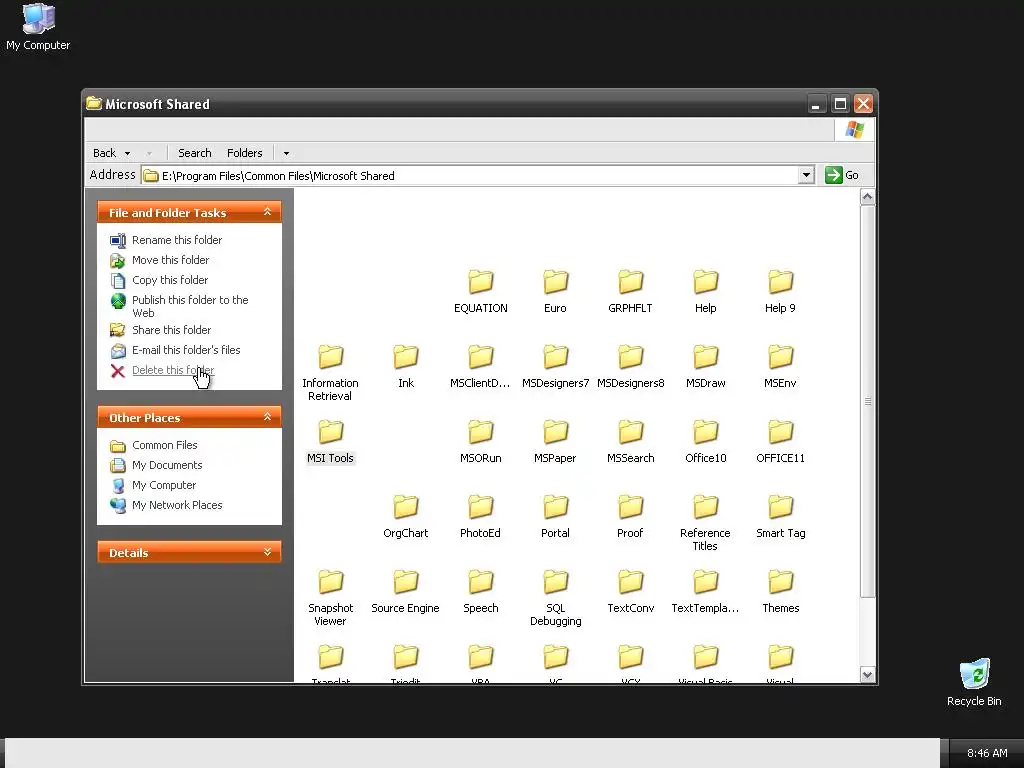Select the OFFICE11 folder
Viewport: 1024px width, 768px height.
[780, 441]
